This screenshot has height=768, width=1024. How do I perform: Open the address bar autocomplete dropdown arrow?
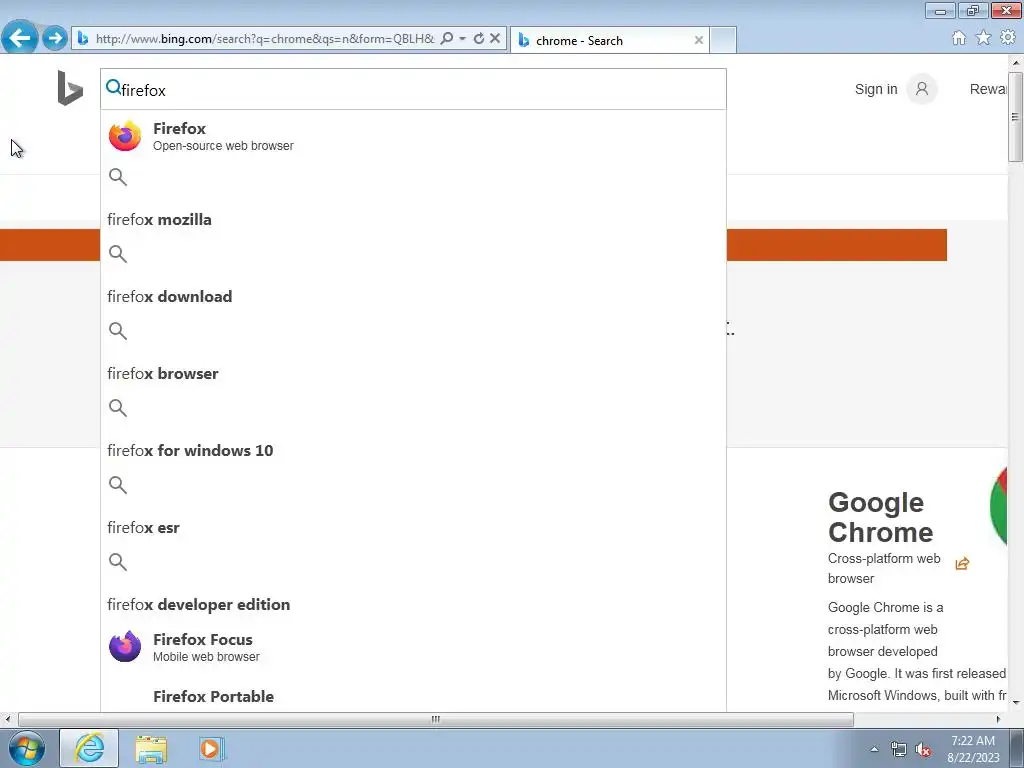[462, 39]
